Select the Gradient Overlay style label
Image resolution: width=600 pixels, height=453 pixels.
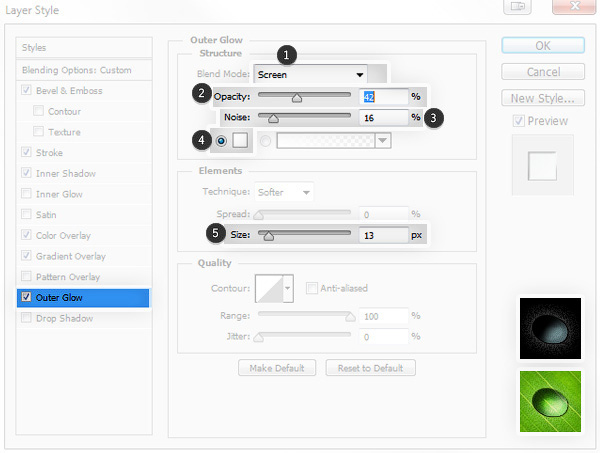(x=71, y=256)
